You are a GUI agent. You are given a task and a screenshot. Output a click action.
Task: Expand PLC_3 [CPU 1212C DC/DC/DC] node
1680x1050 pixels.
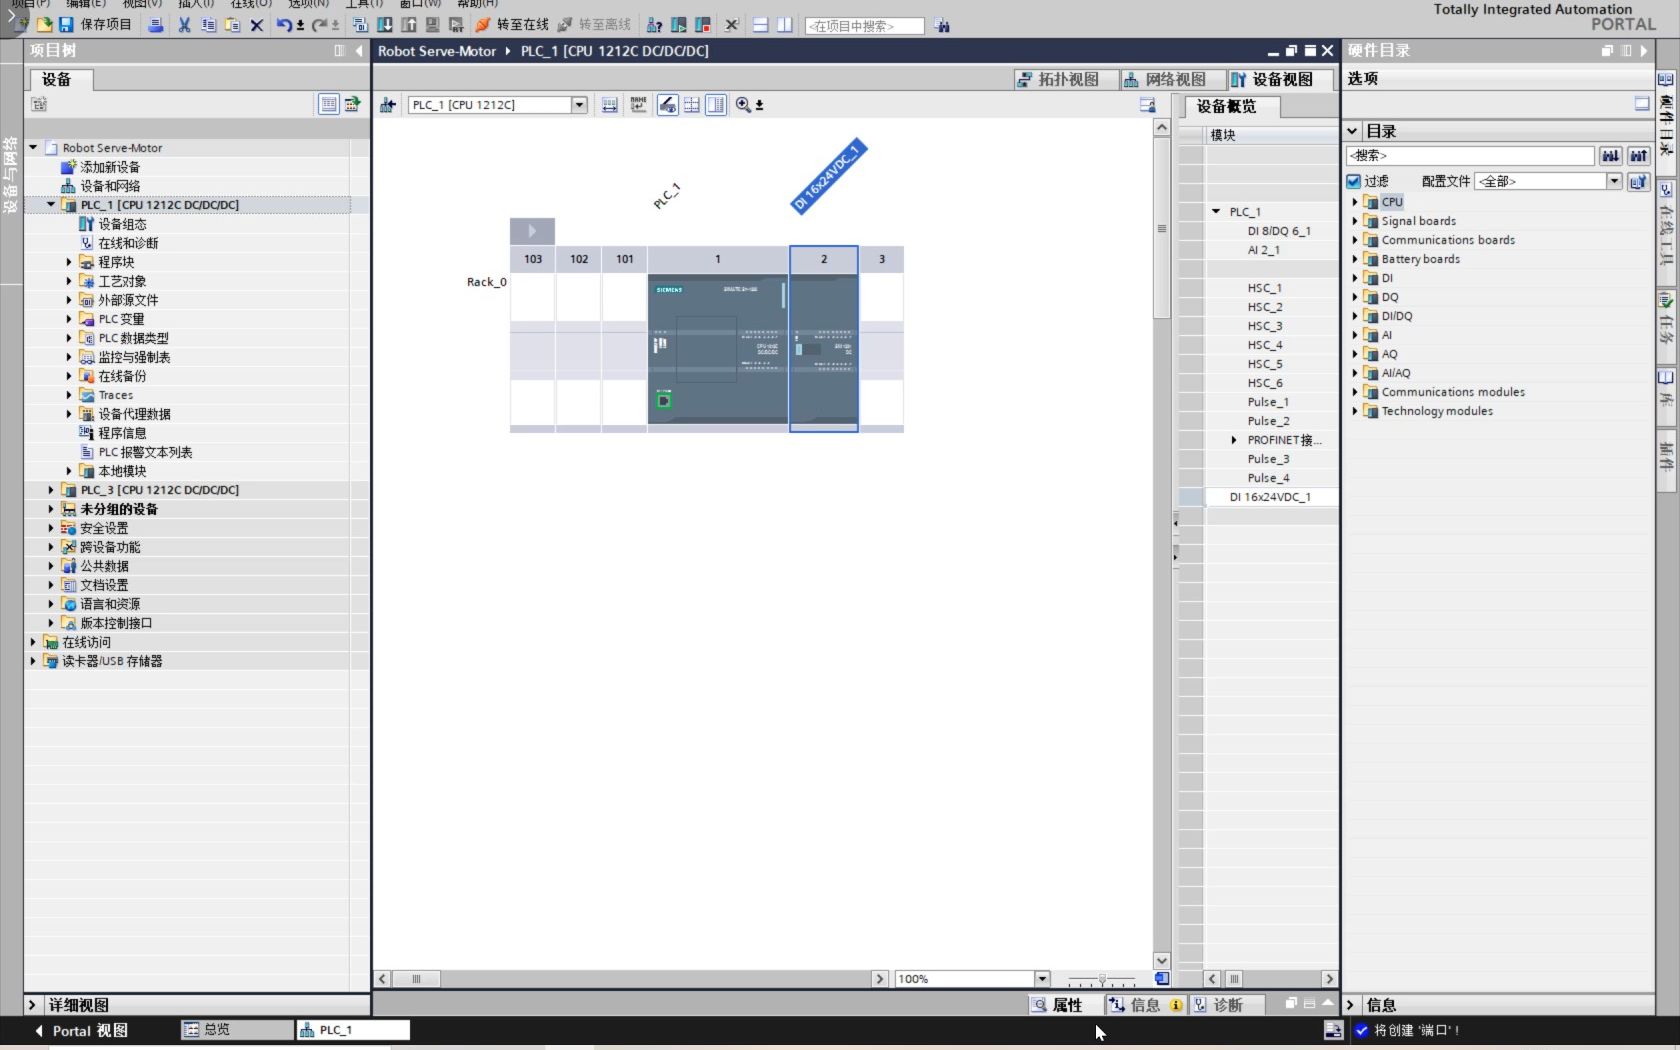tap(51, 490)
